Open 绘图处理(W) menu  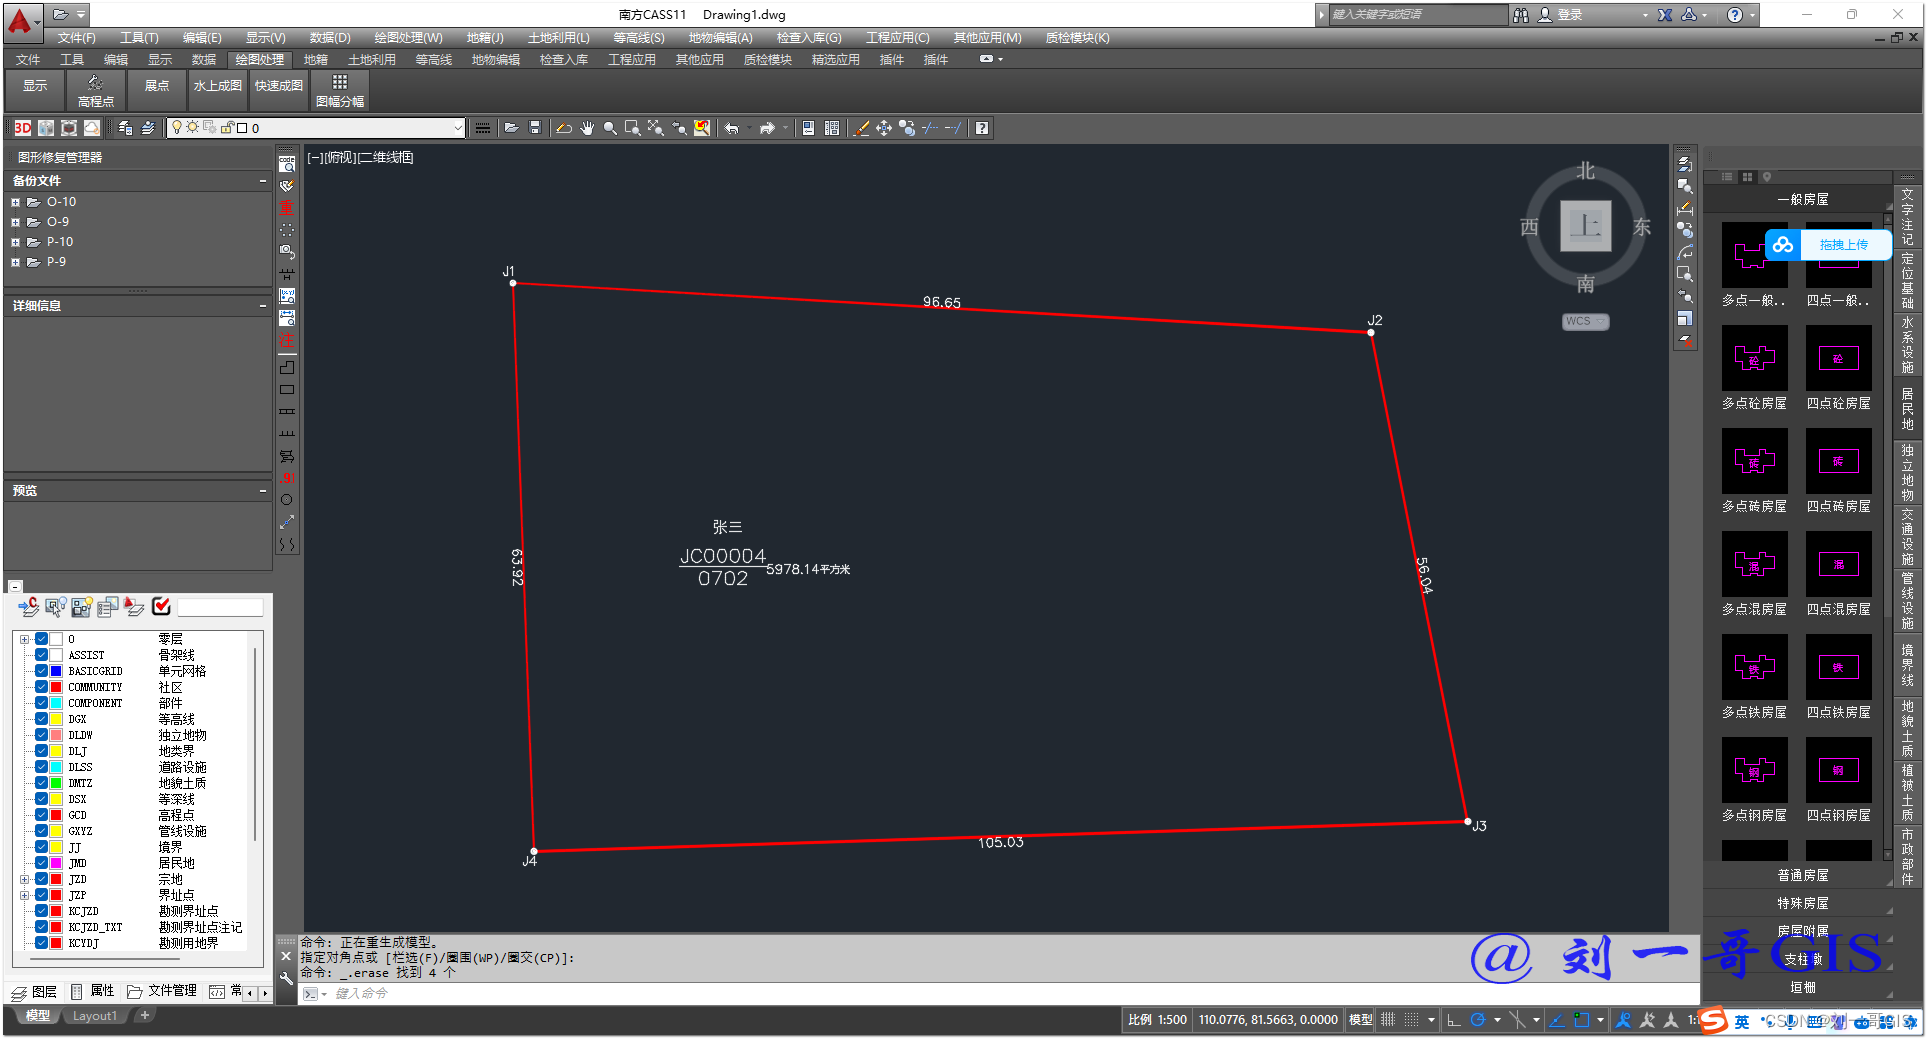tap(408, 38)
